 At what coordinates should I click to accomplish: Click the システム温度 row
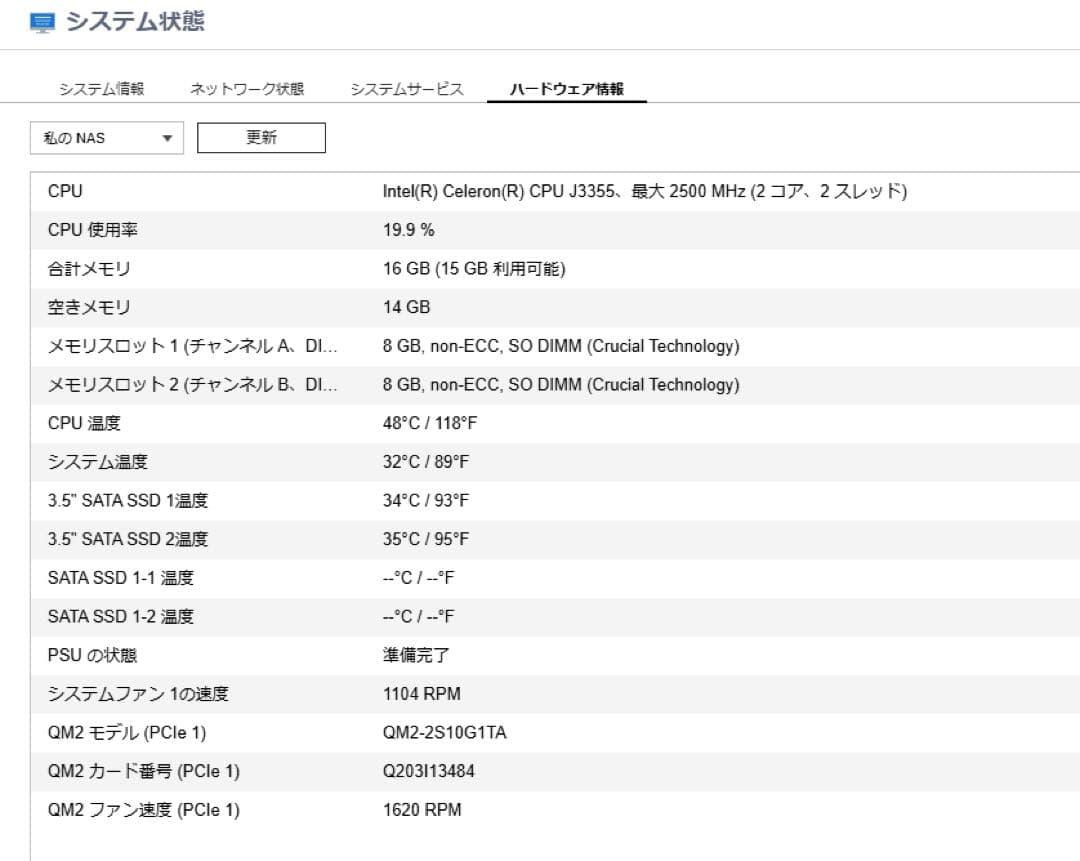tap(540, 461)
